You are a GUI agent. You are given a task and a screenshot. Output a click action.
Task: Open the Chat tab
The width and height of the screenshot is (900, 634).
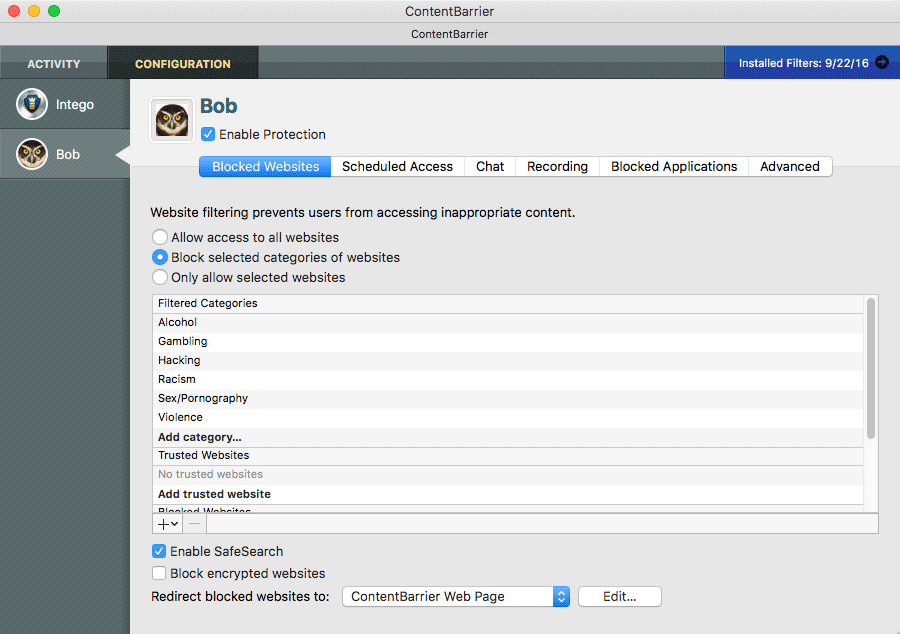point(490,166)
